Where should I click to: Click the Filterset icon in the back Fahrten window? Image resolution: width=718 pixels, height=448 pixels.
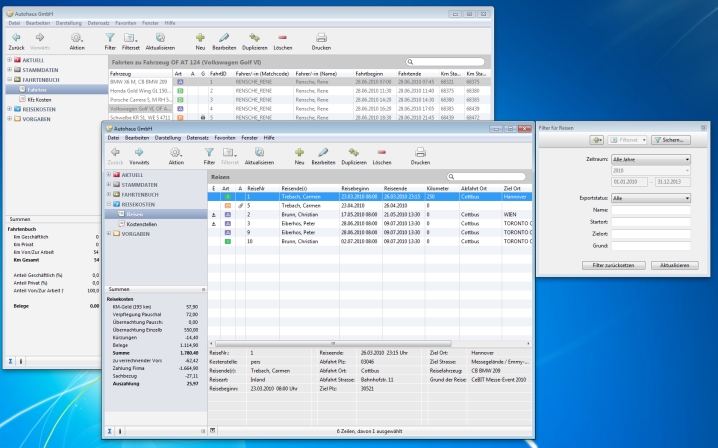131,38
